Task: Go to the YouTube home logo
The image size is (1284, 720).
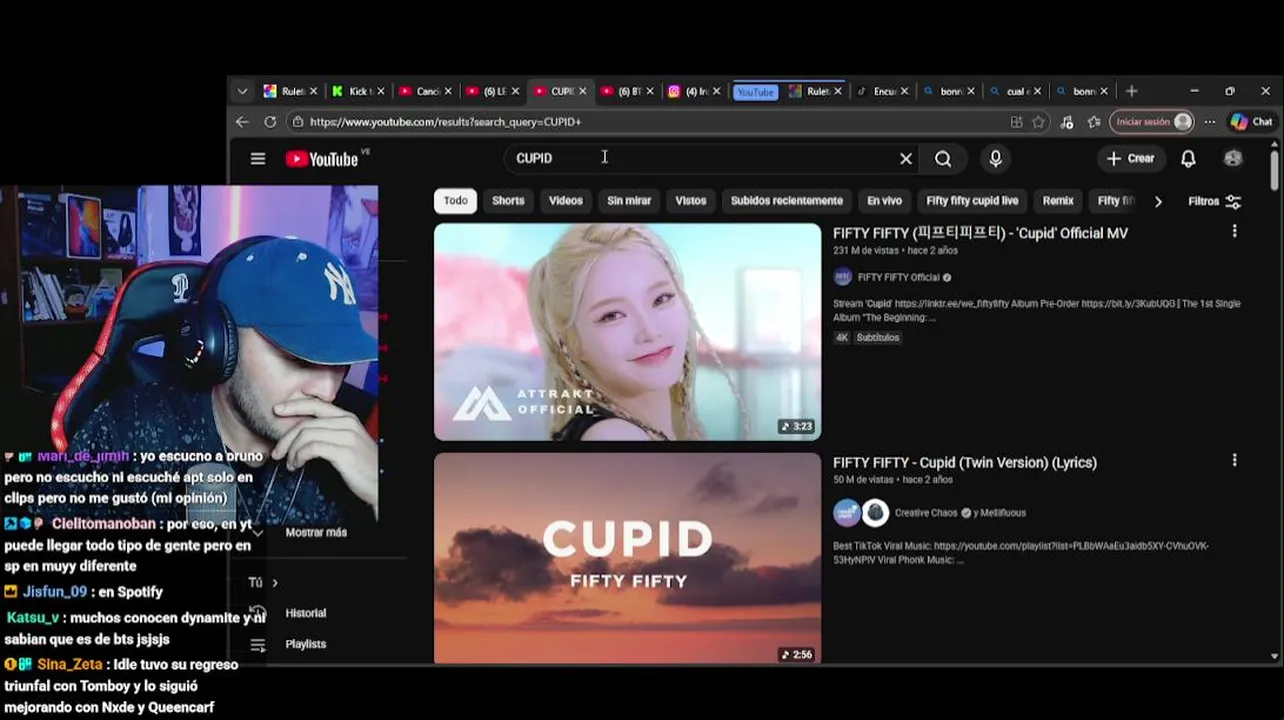Action: [x=322, y=159]
